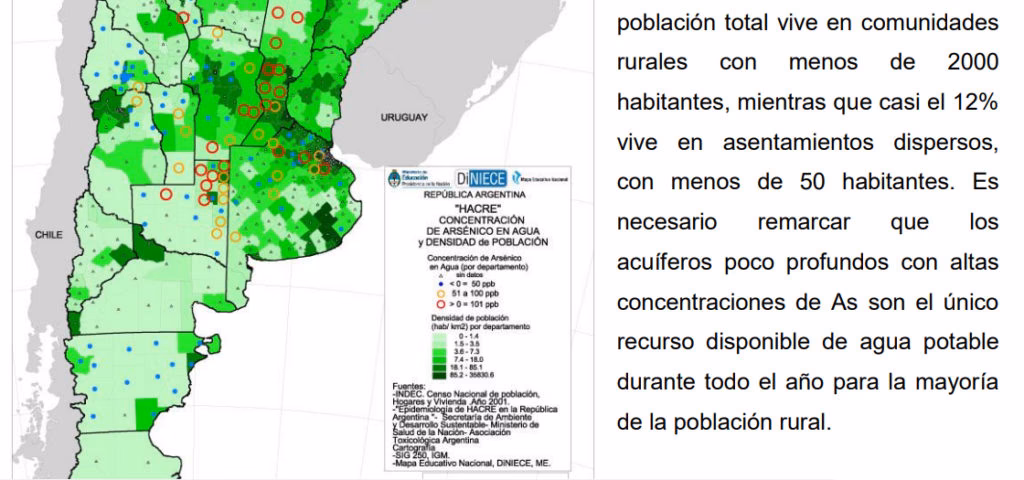Click '-SIG 250, IGM.' source line
Viewport: 1024px width, 480px height.
421,455
